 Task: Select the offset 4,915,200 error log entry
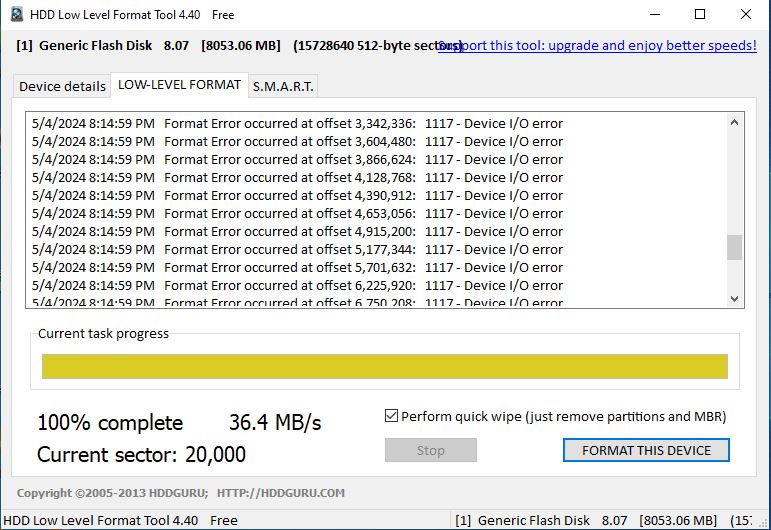(x=297, y=232)
